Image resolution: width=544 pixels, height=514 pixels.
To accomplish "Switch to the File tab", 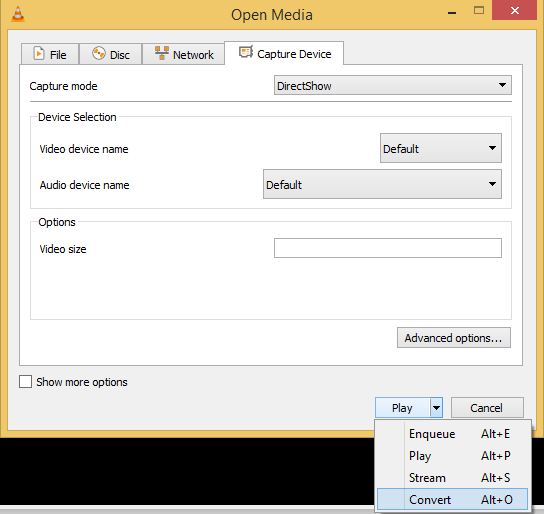I will pyautogui.click(x=50, y=54).
